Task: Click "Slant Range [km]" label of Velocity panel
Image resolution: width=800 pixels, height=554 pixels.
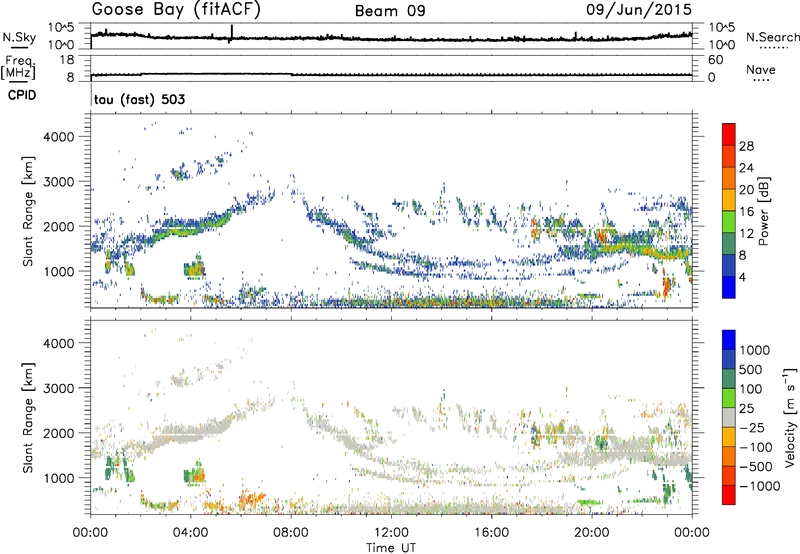Action: point(28,417)
